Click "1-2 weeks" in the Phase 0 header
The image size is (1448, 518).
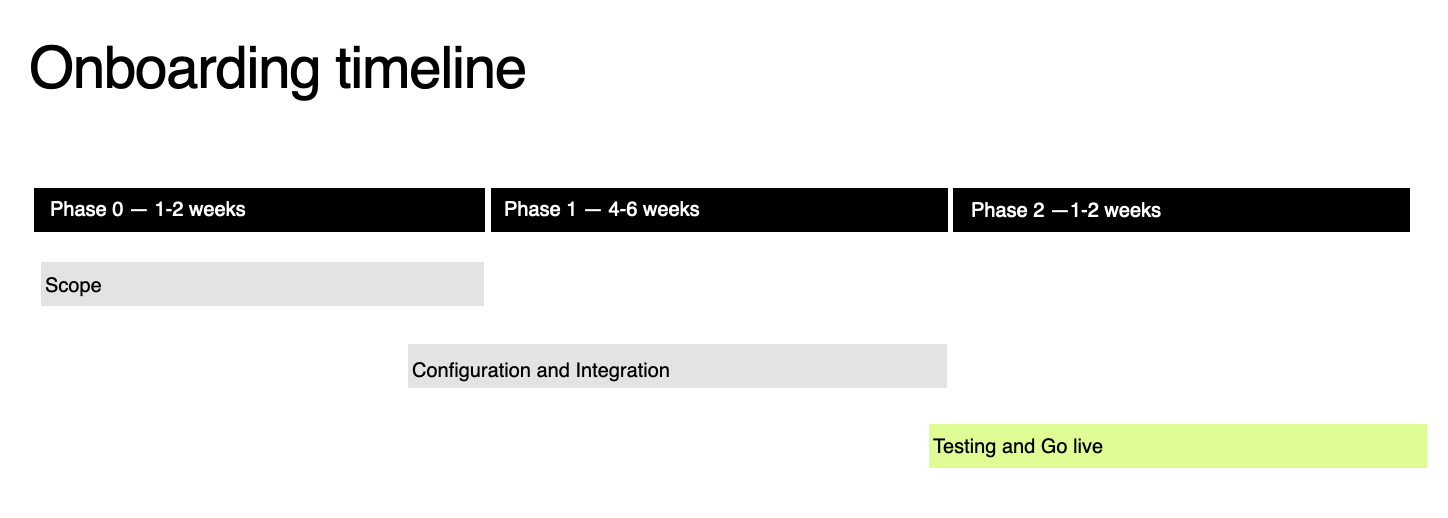[x=200, y=209]
